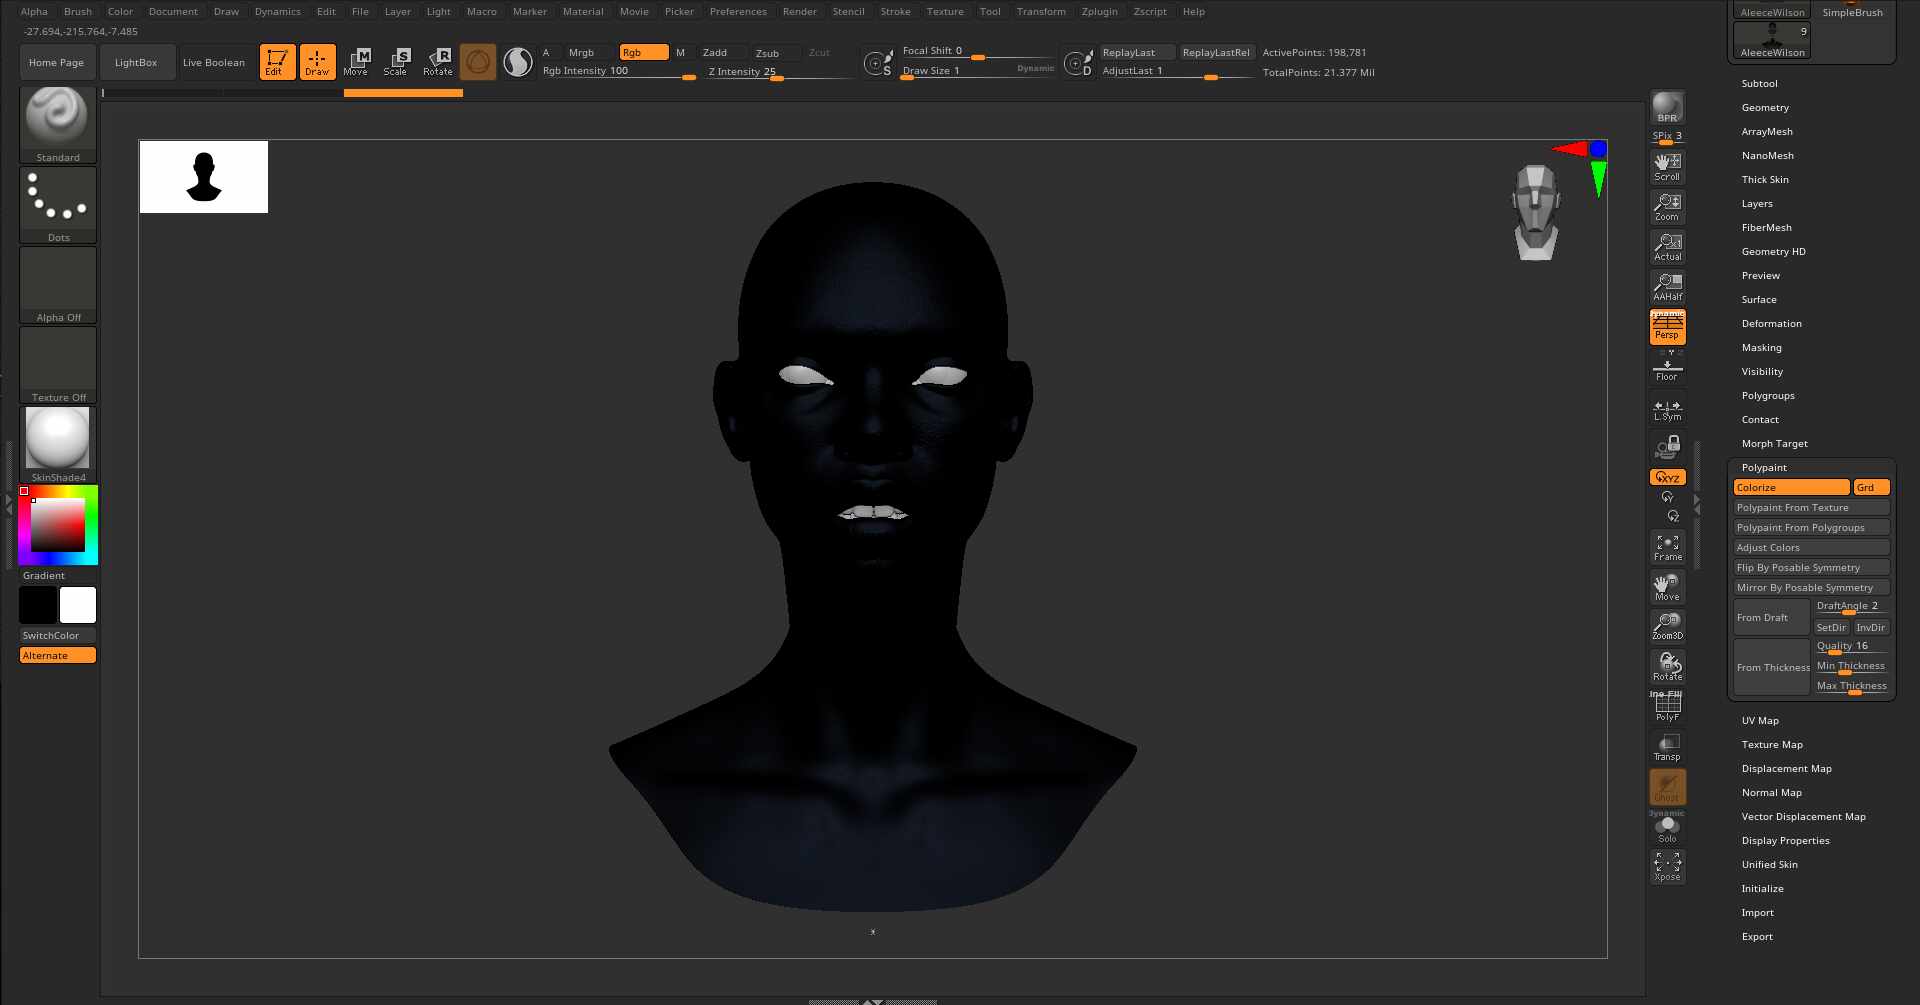Click the LightBox button
The height and width of the screenshot is (1005, 1920).
point(136,63)
